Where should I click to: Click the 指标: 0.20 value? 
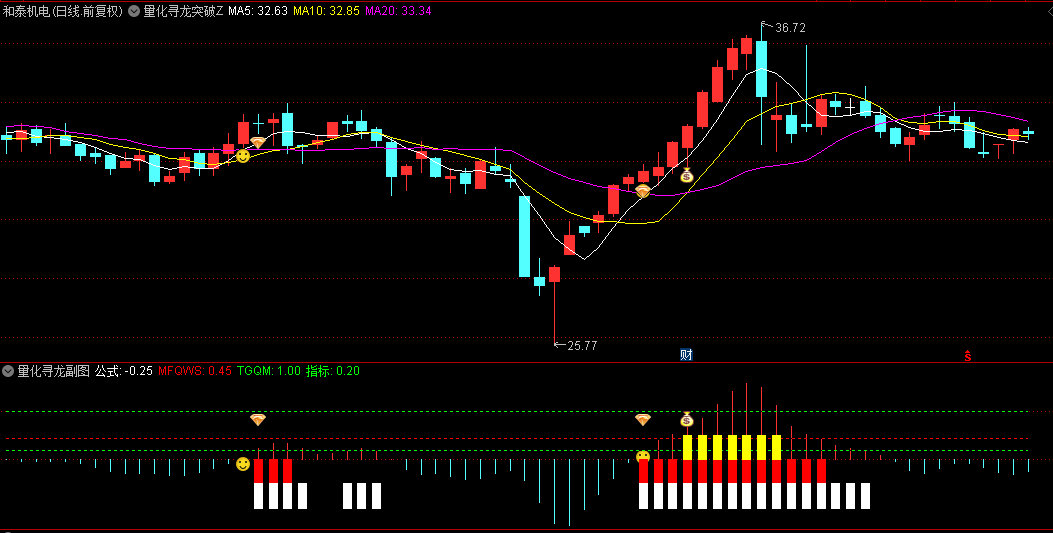(x=333, y=371)
